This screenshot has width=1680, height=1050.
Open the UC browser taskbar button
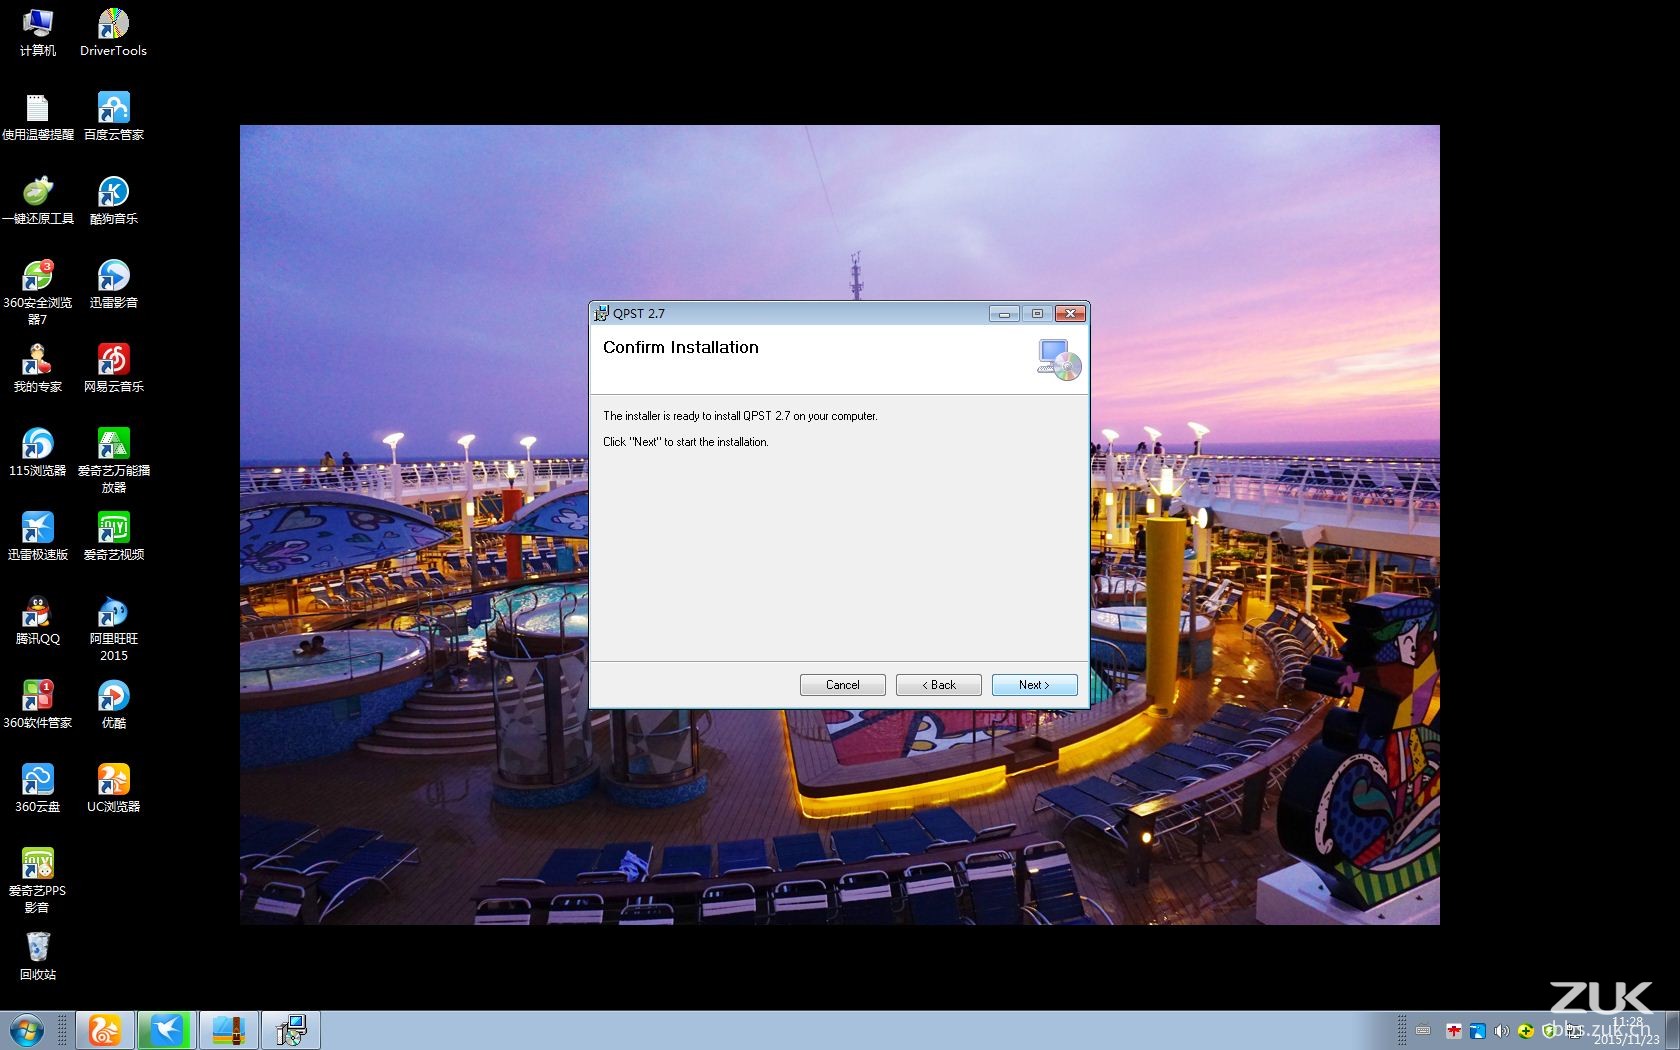(x=105, y=1030)
